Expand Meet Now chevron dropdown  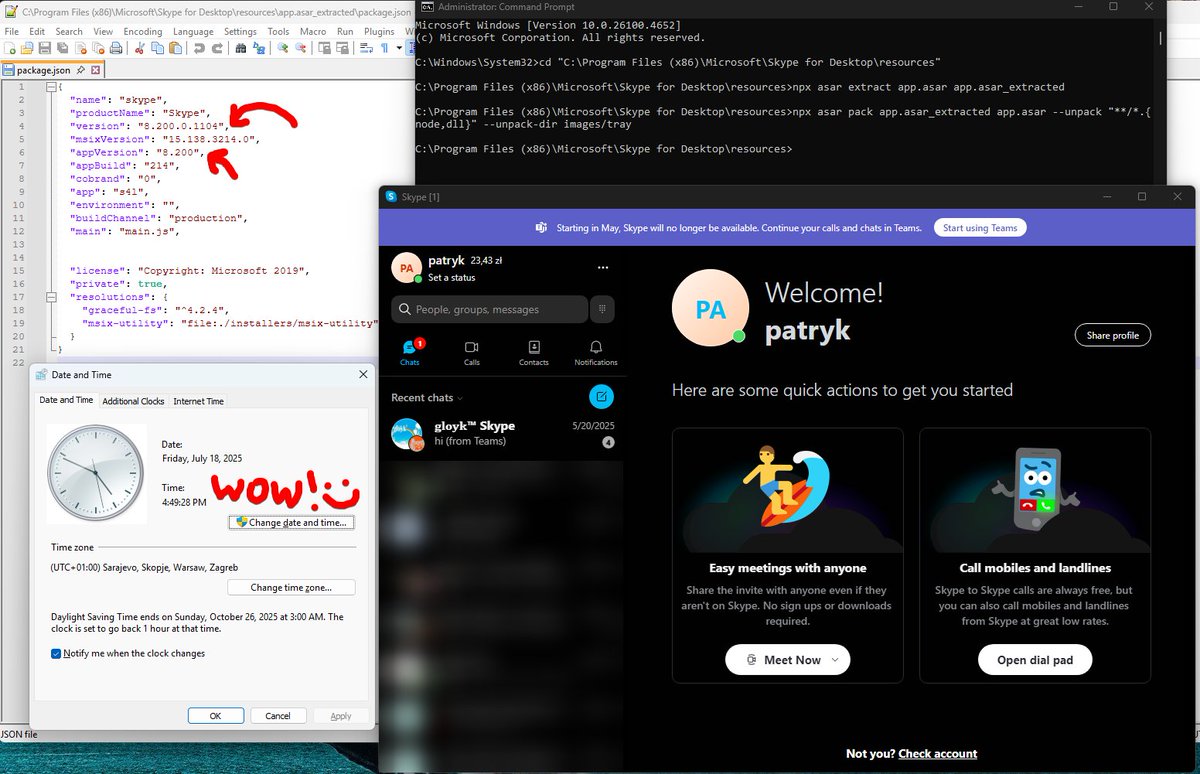click(835, 660)
